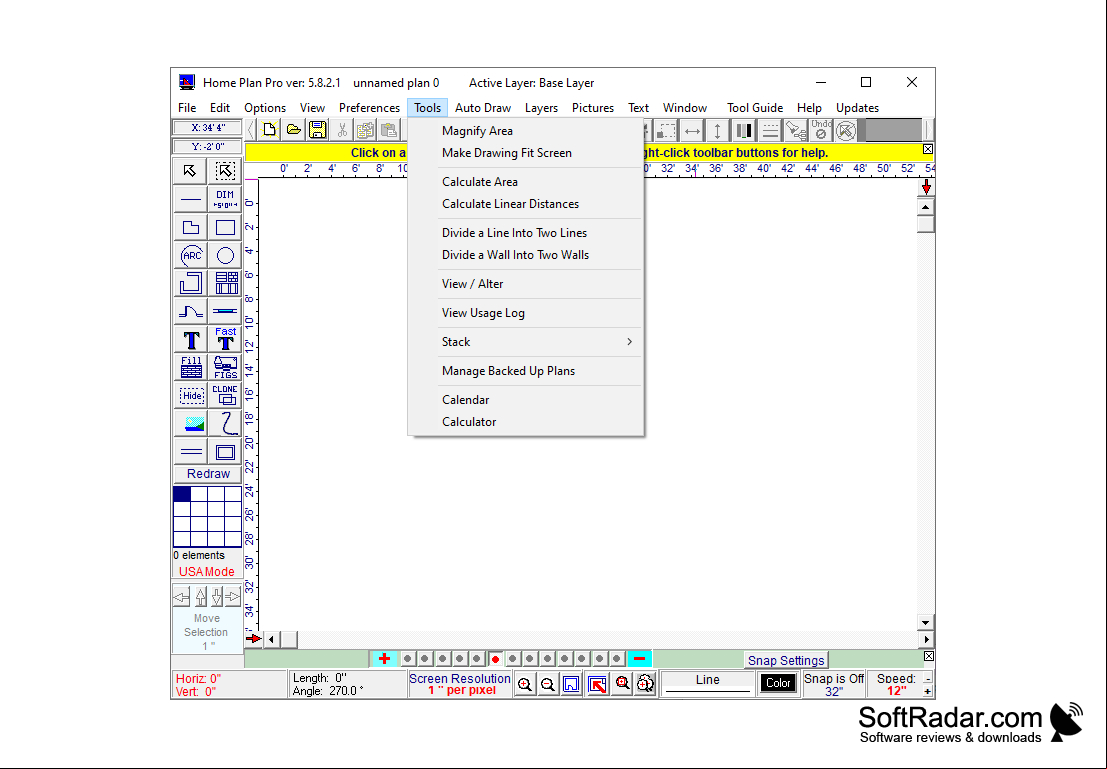Expand the Stack submenu arrow
The height and width of the screenshot is (769, 1107).
pos(629,342)
